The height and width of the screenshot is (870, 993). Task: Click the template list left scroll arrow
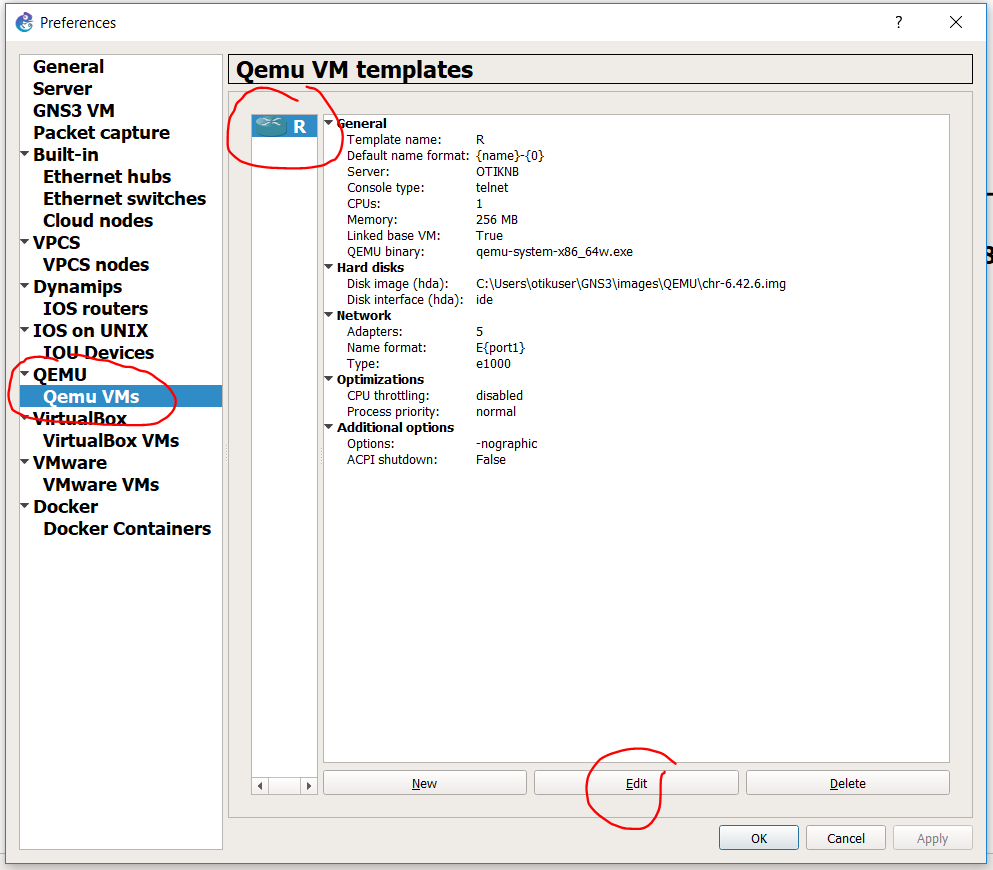260,786
